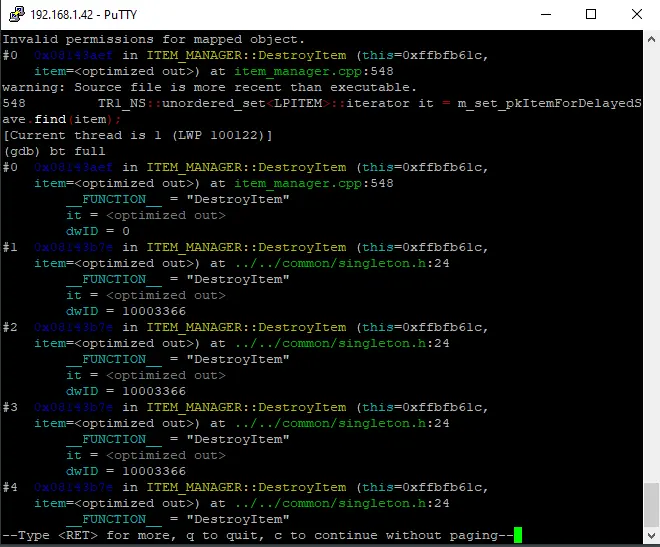Click the #4 stack frame number
This screenshot has height=547, width=660.
(10, 487)
